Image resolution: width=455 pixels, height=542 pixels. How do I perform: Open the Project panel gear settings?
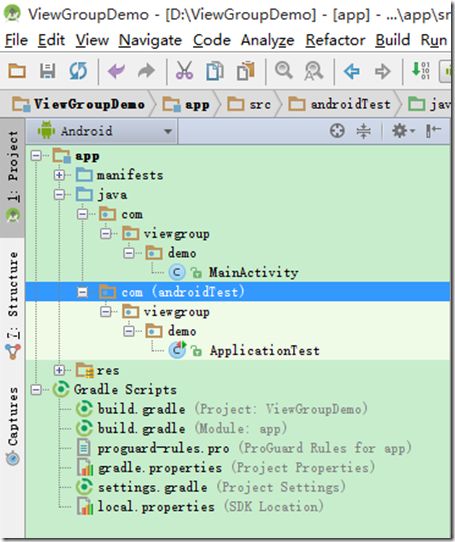click(x=403, y=131)
